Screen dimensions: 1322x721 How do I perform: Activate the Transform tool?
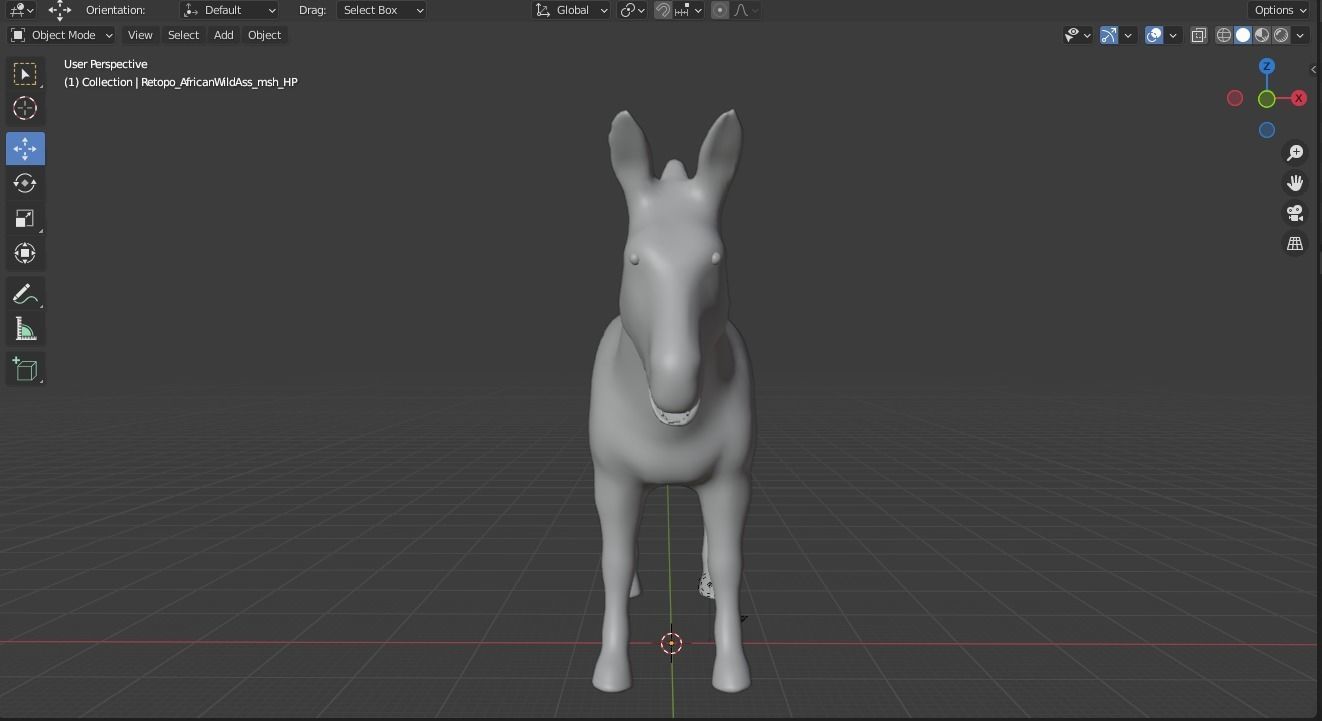coord(25,253)
